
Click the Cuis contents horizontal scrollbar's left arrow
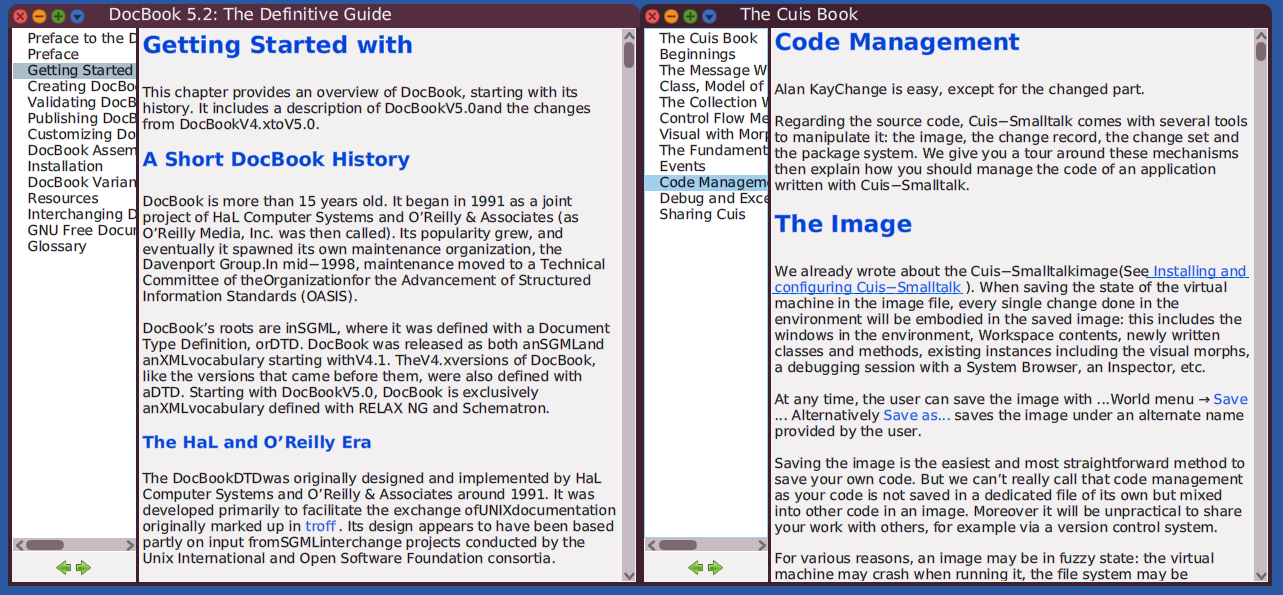coord(650,545)
